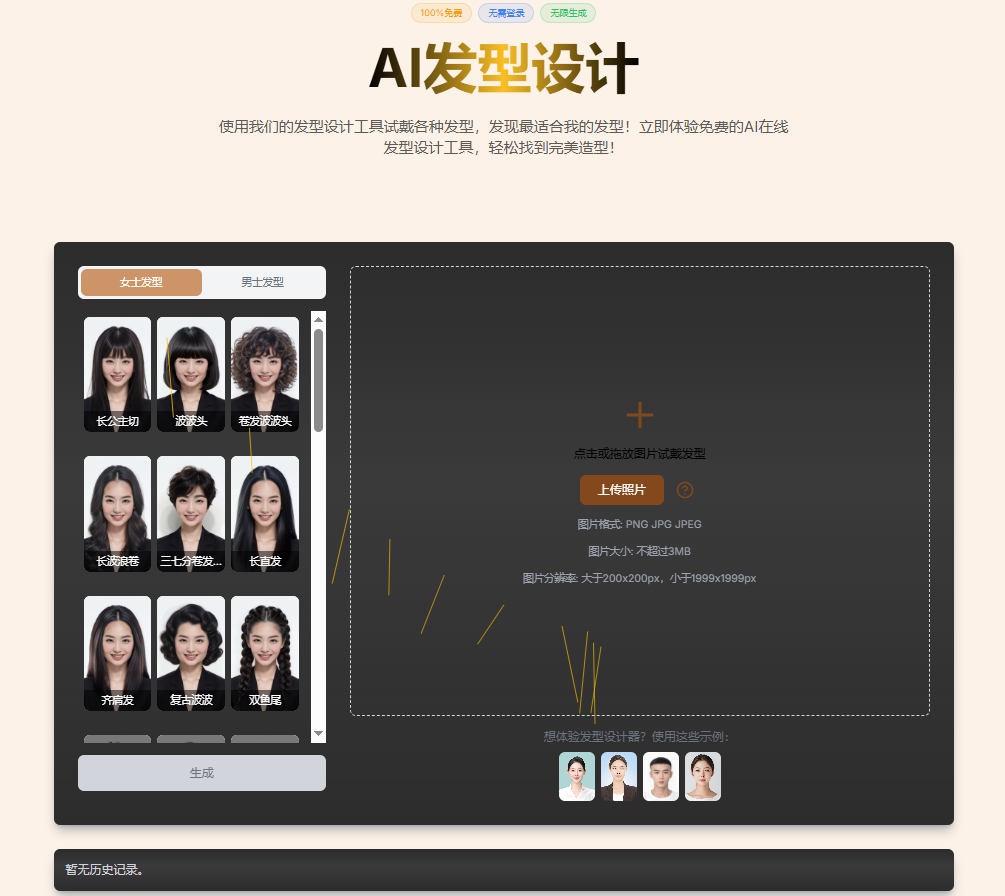This screenshot has width=1005, height=896.
Task: Click the scrollbar down arrow in hairstyle list
Action: (318, 735)
